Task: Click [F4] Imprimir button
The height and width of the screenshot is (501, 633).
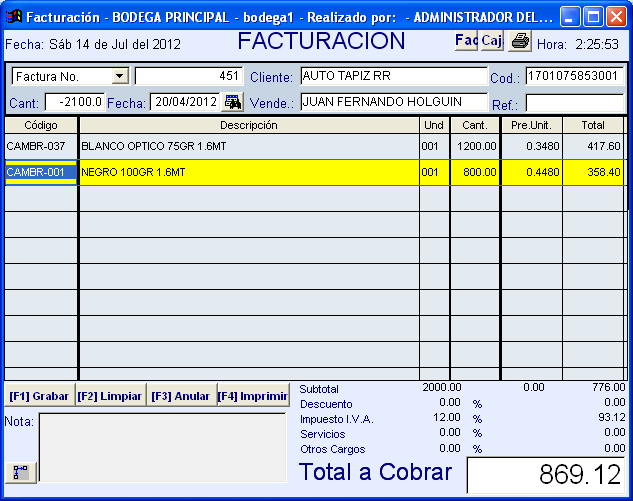Action: coord(253,396)
